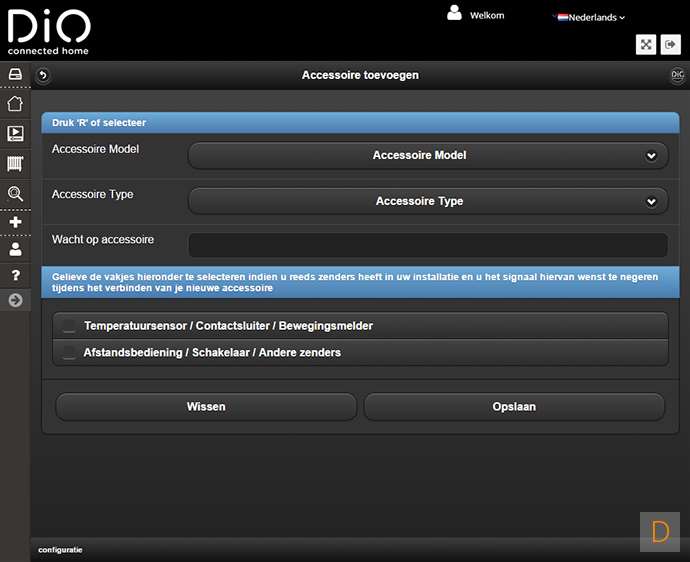Screen dimensions: 690x562
Task: Click the plus add icon in sidebar
Action: (15, 222)
